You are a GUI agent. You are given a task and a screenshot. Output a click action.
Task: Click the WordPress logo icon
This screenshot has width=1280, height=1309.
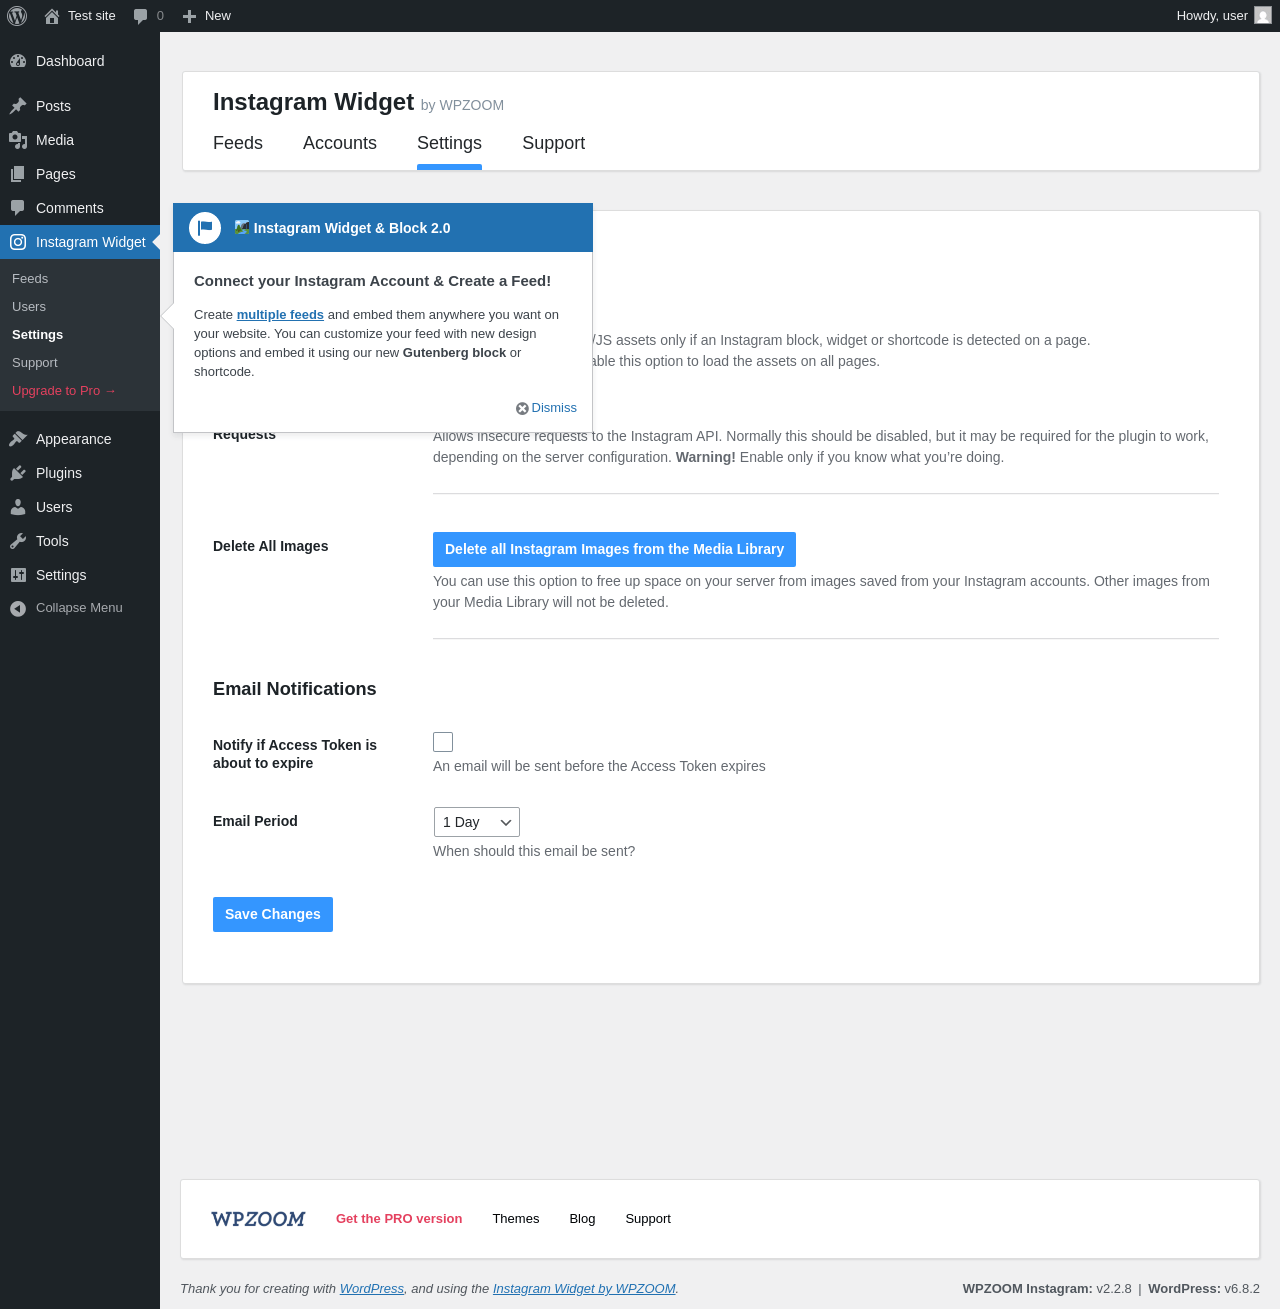click(17, 16)
